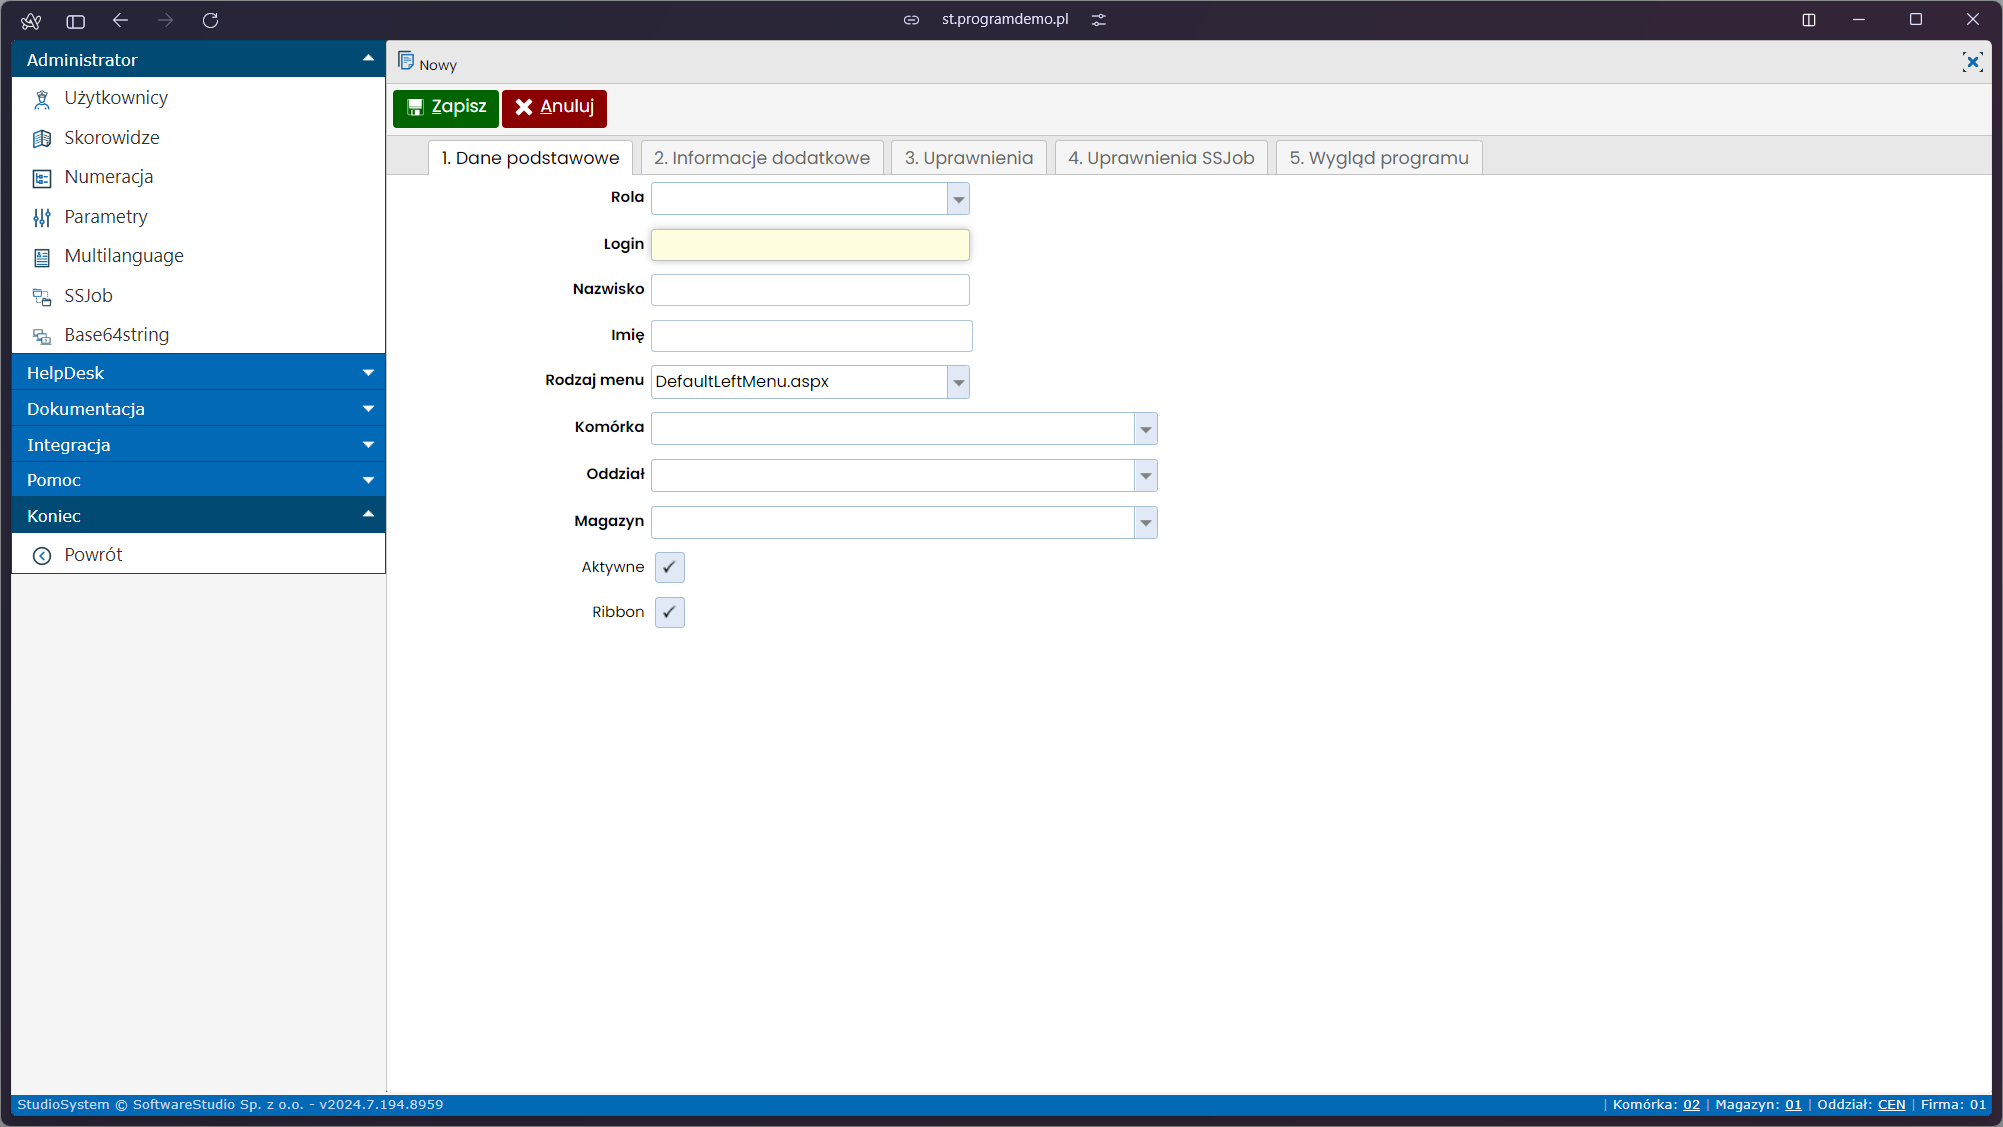Click the Użytkownicy sidebar icon
Image resolution: width=2003 pixels, height=1127 pixels.
pyautogui.click(x=42, y=99)
